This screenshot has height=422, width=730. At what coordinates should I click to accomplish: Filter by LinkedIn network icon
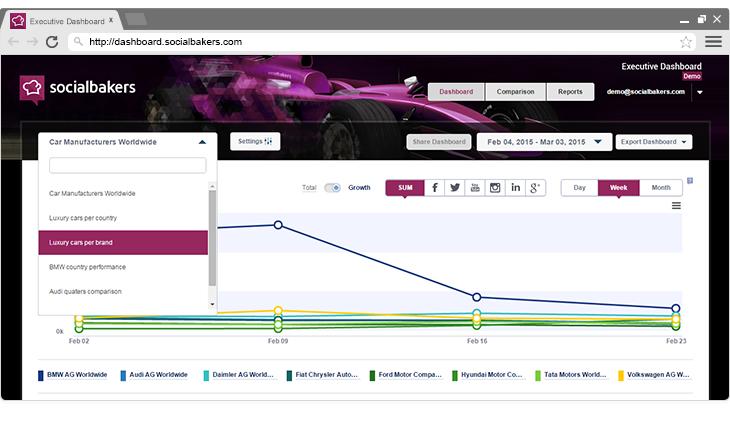pos(515,188)
